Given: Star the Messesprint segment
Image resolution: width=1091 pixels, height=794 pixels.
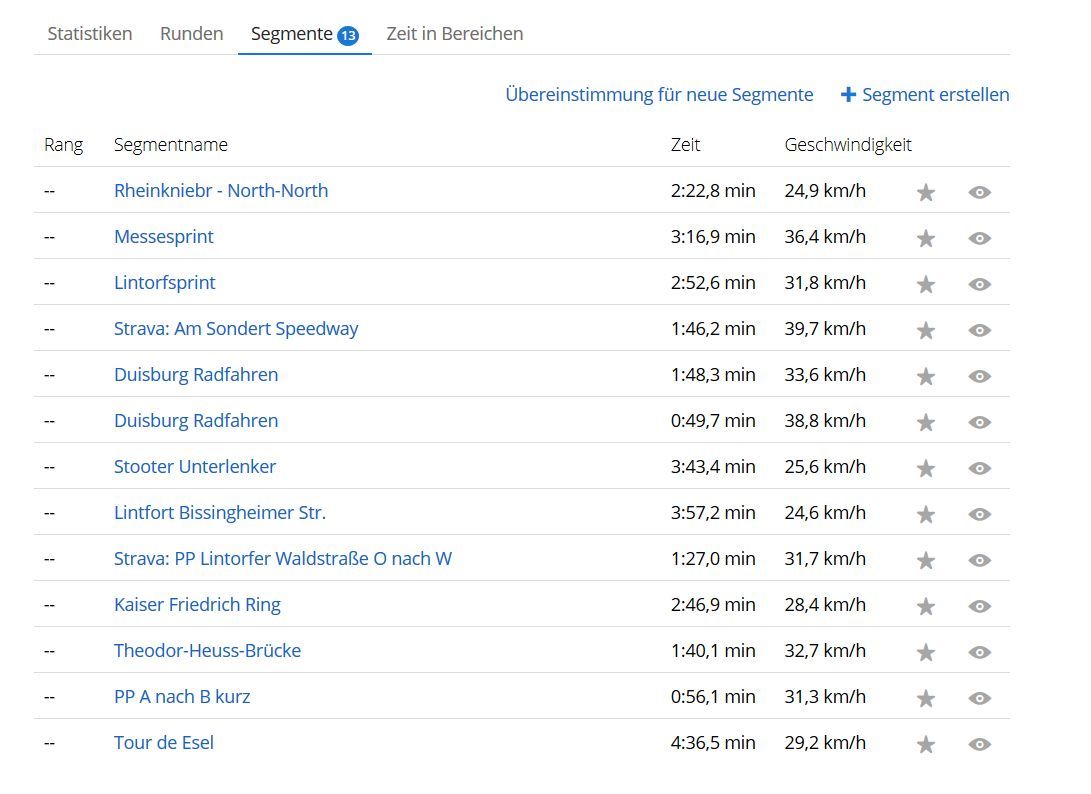Looking at the screenshot, I should click(x=926, y=238).
